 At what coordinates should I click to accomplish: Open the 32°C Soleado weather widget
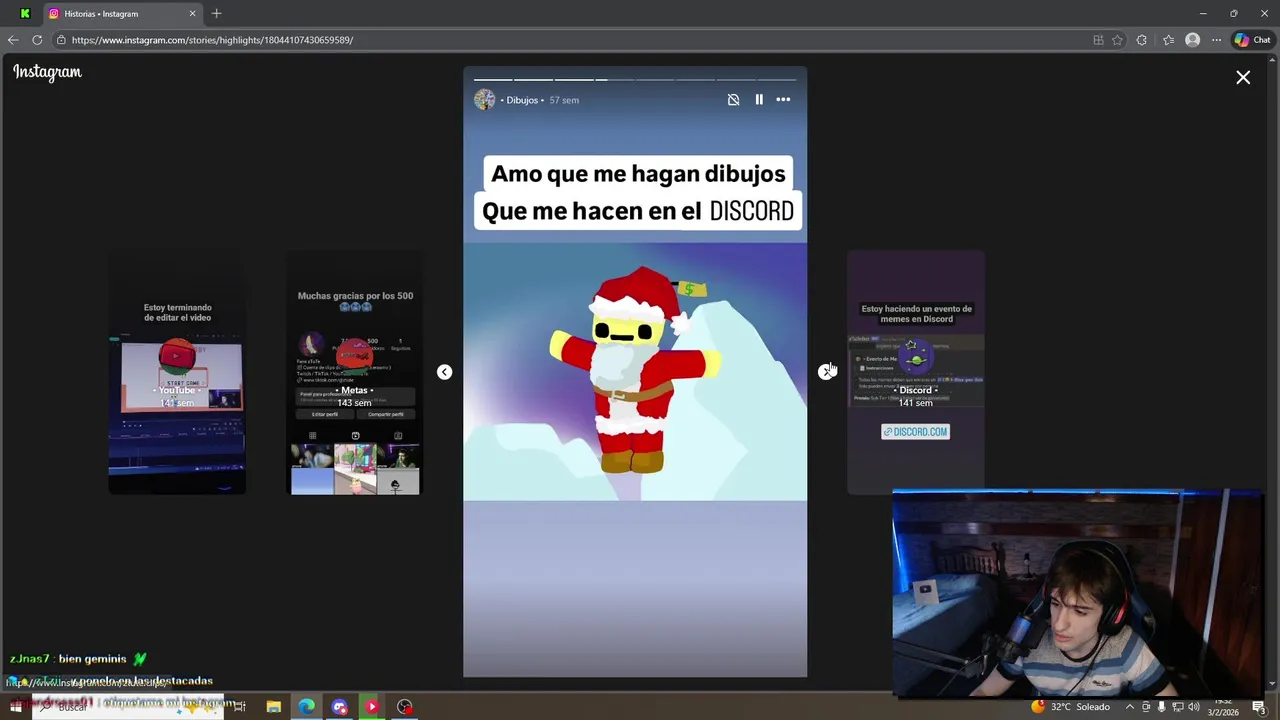tap(1072, 706)
